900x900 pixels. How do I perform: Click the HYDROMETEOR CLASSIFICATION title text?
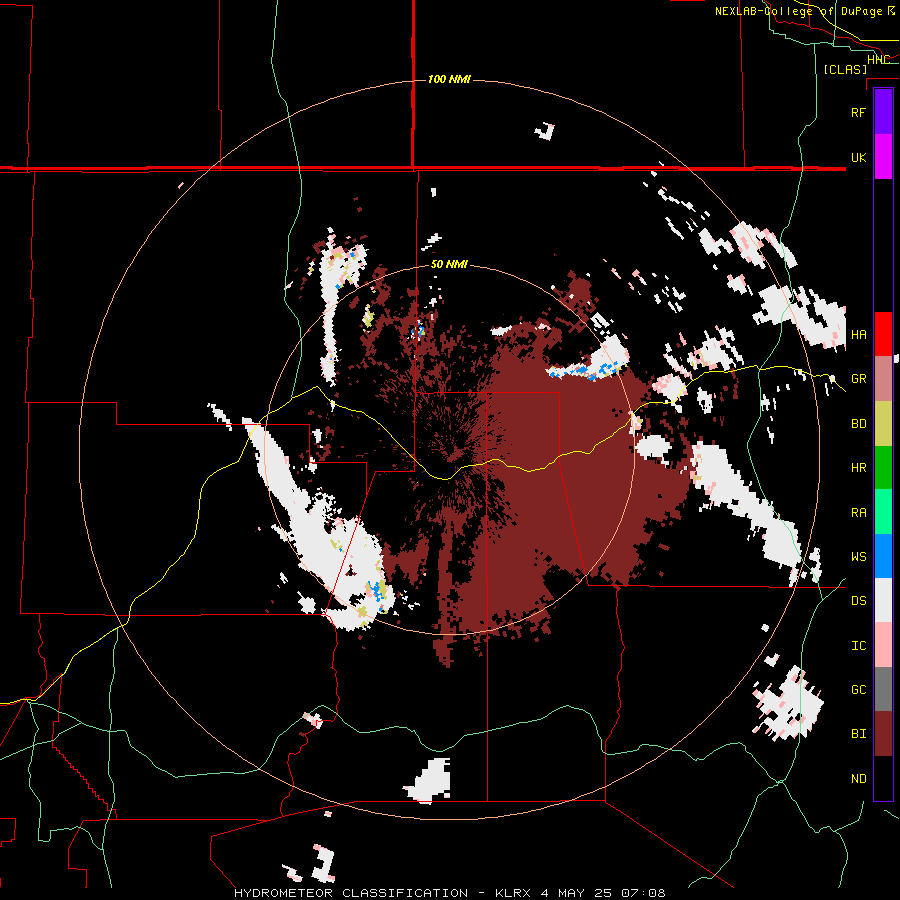click(351, 893)
